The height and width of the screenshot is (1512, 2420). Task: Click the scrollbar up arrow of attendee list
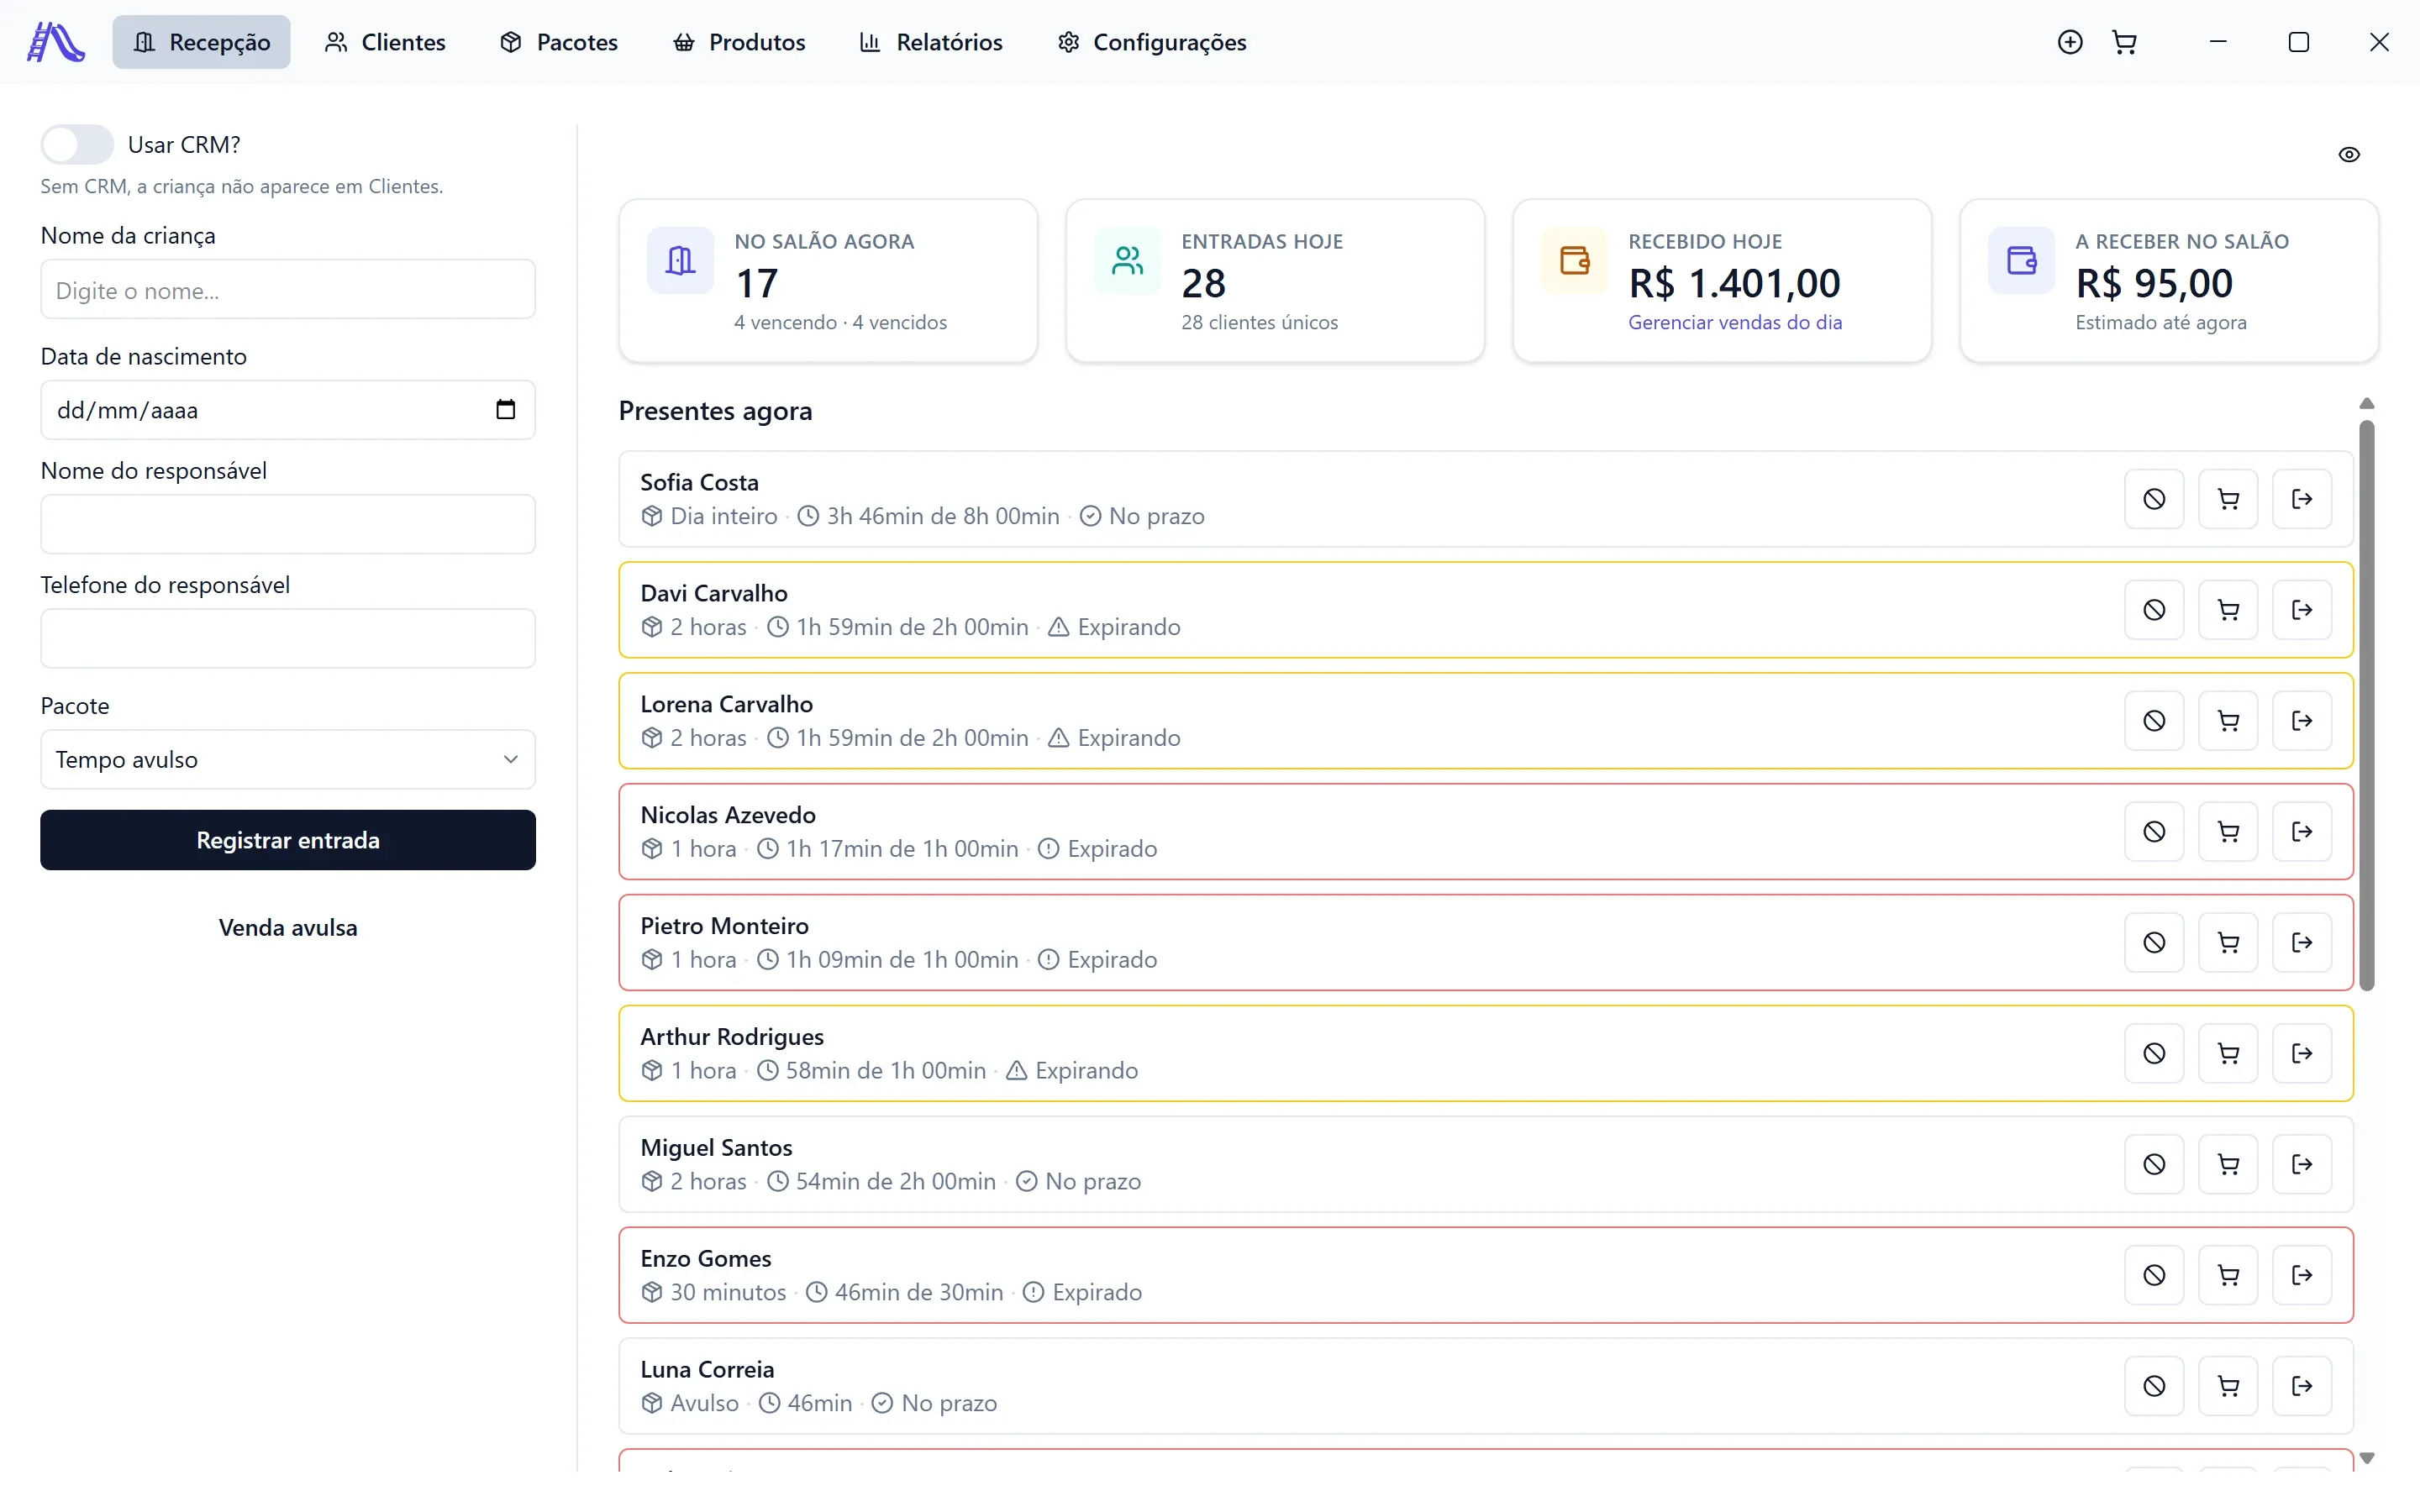pyautogui.click(x=2366, y=404)
